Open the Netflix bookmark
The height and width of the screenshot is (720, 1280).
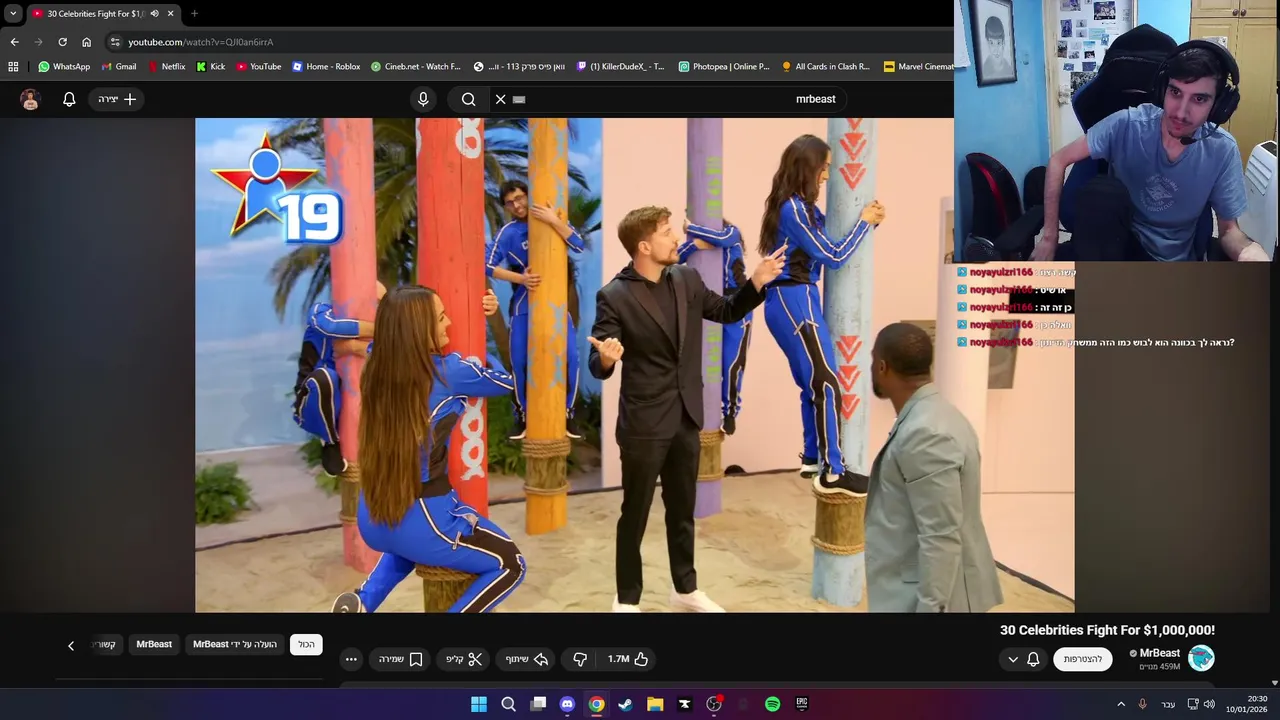pyautogui.click(x=167, y=67)
